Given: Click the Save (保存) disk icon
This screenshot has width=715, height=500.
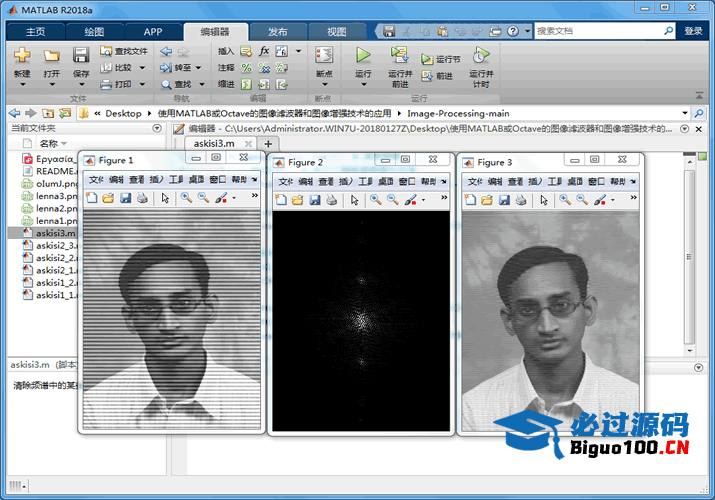Looking at the screenshot, I should click(x=81, y=55).
